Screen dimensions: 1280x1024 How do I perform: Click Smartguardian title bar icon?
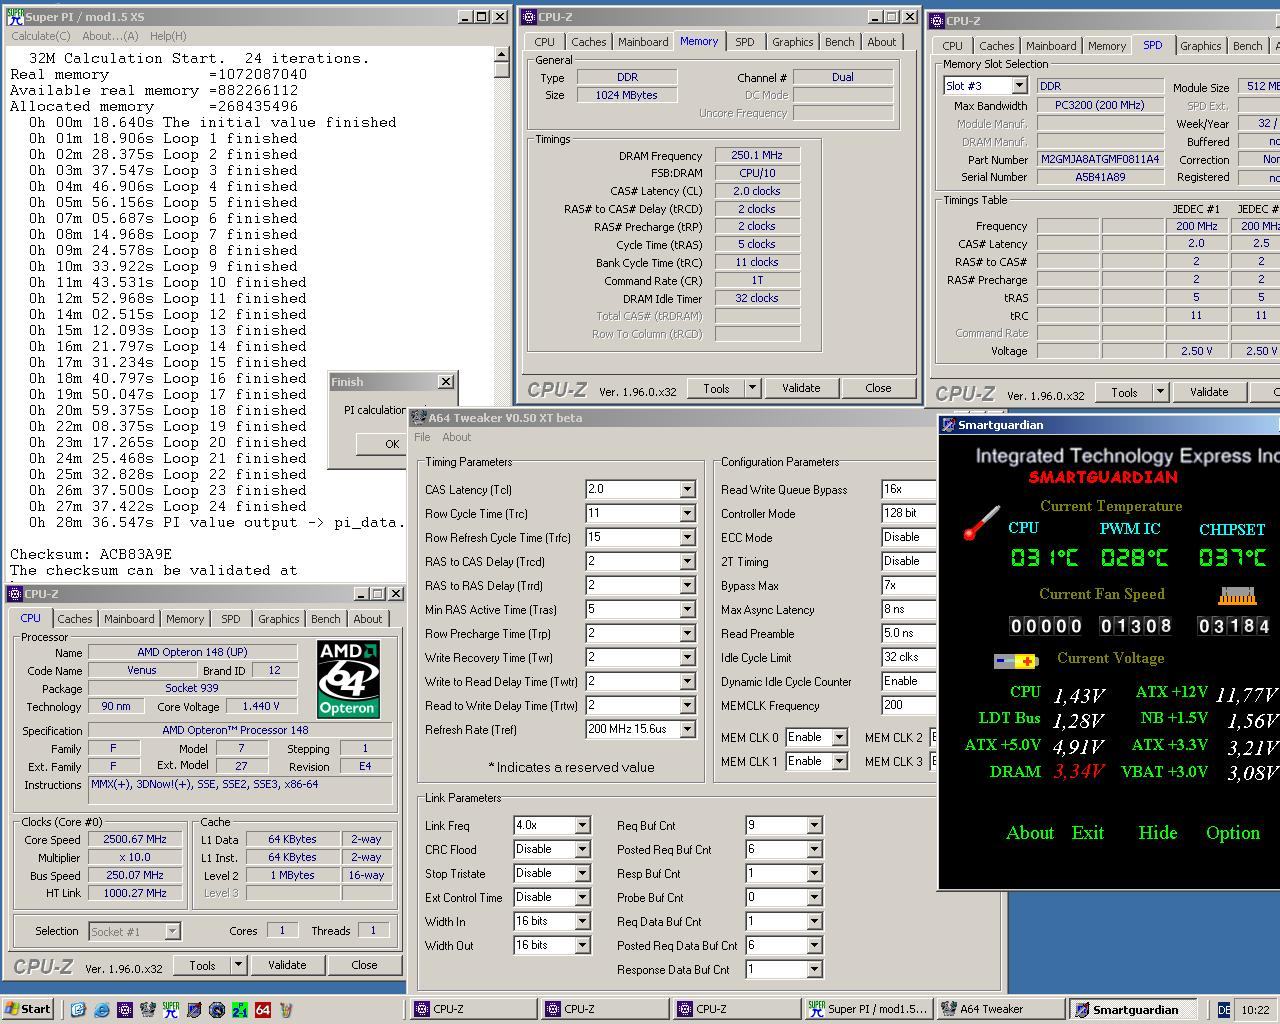click(x=948, y=425)
